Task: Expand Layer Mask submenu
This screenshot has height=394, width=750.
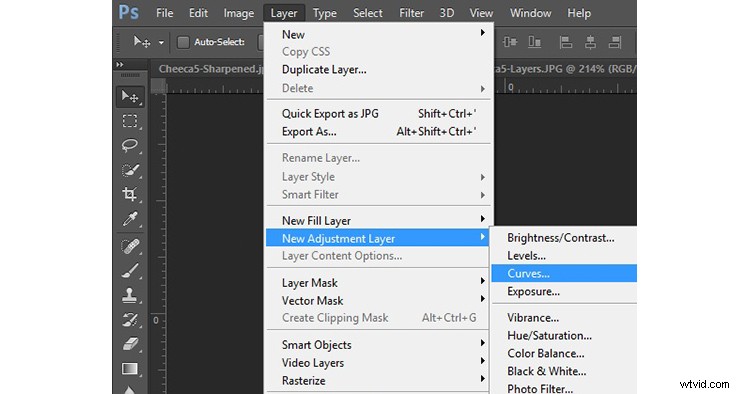Action: coord(483,281)
